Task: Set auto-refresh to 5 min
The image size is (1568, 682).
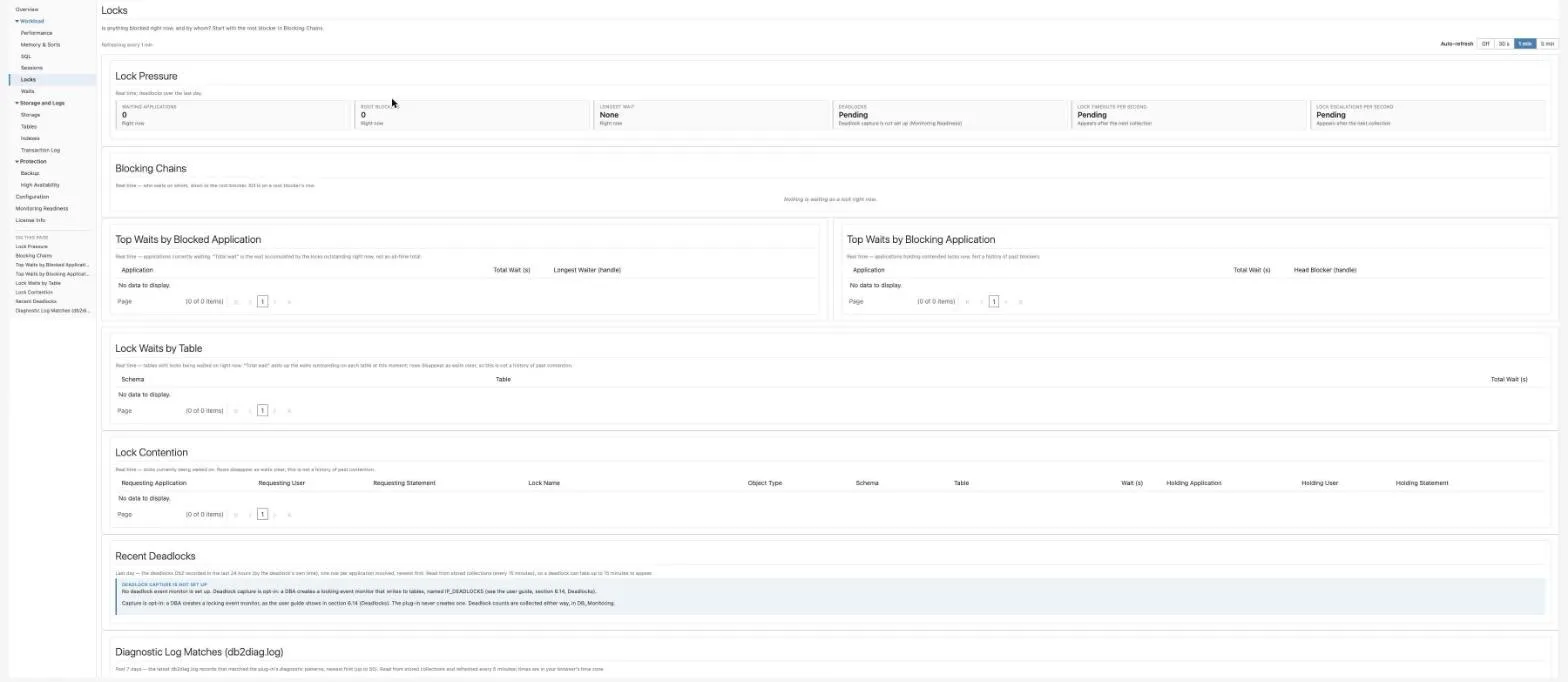Action: [1548, 44]
